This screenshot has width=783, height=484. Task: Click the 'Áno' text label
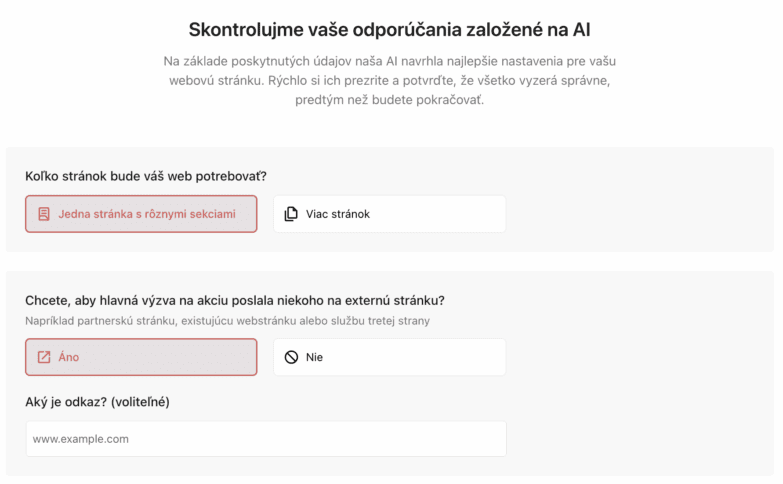point(68,357)
